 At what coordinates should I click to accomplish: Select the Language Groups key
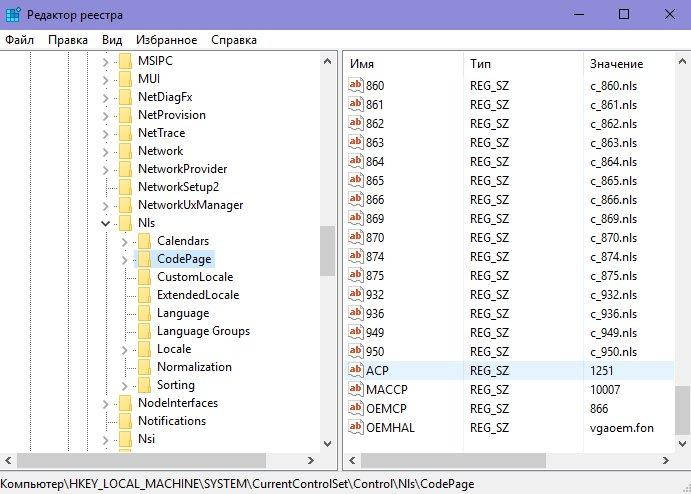coord(203,331)
